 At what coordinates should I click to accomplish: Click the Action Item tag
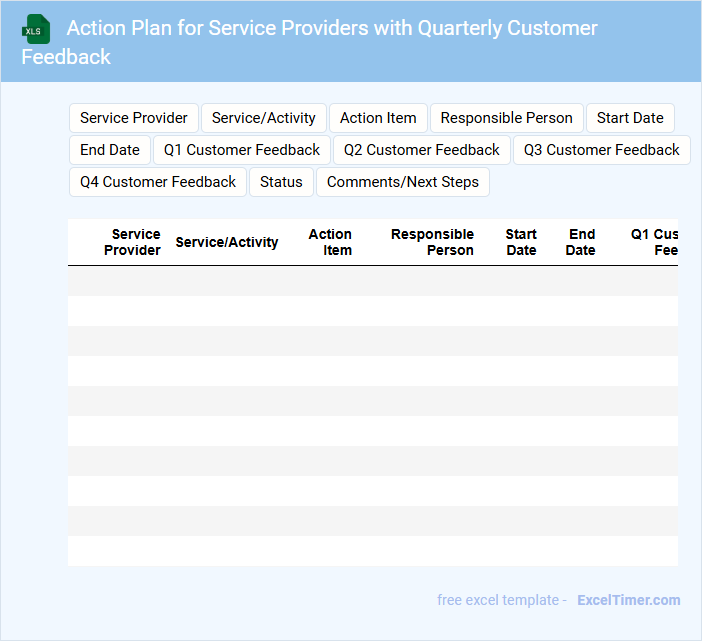click(378, 118)
